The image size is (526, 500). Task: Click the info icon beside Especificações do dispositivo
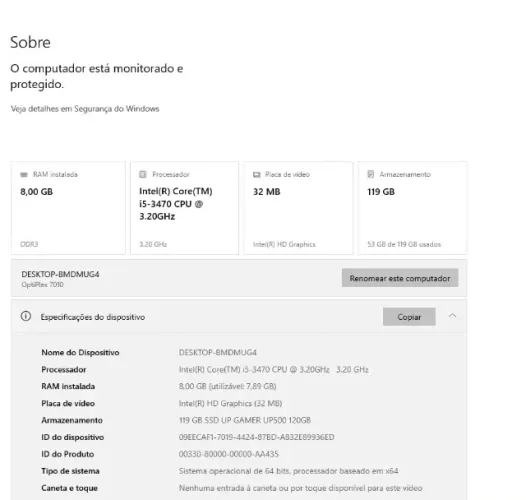click(x=26, y=316)
